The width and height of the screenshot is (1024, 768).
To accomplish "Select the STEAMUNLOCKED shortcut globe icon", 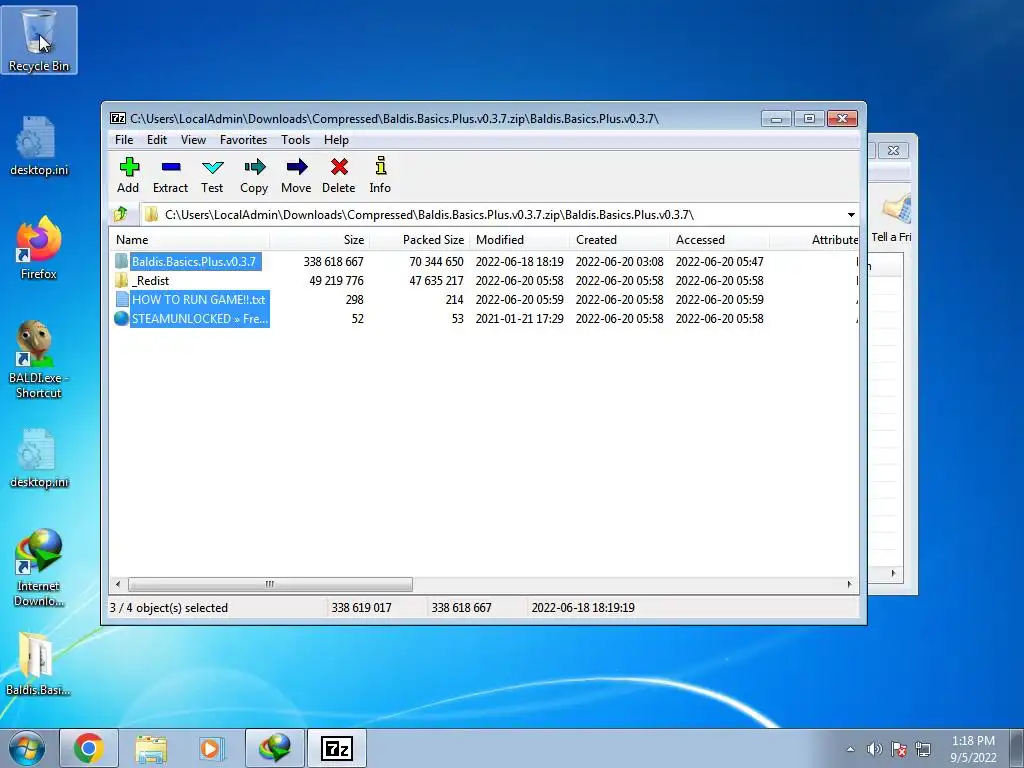I will click(121, 318).
